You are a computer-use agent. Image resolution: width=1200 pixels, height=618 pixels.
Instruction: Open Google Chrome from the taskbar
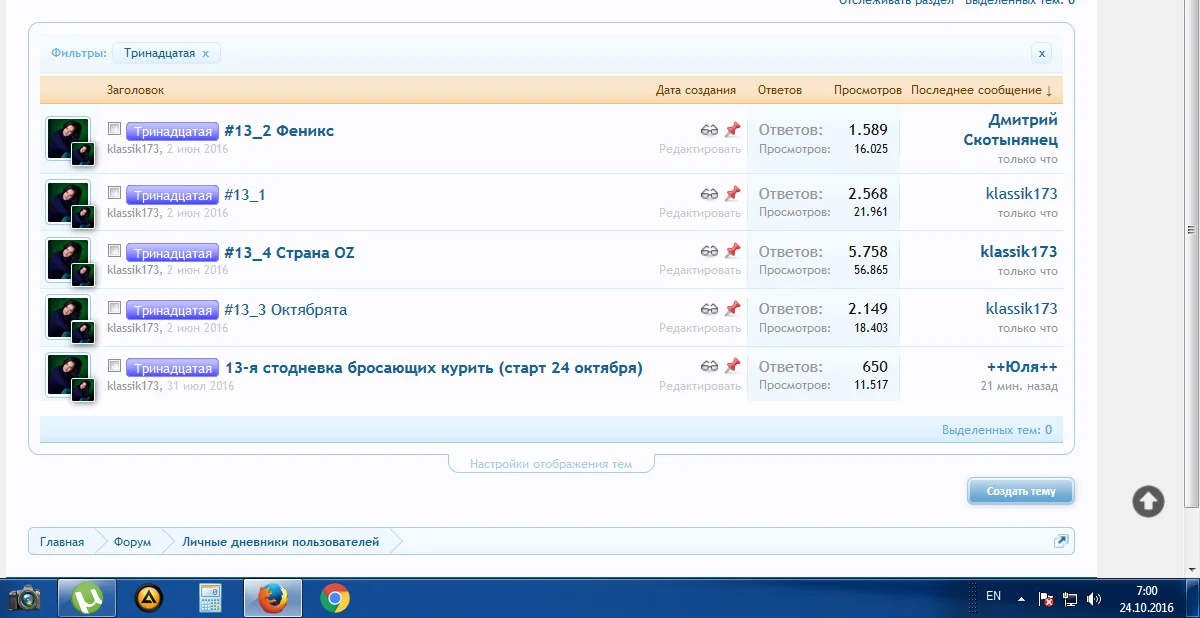click(334, 597)
